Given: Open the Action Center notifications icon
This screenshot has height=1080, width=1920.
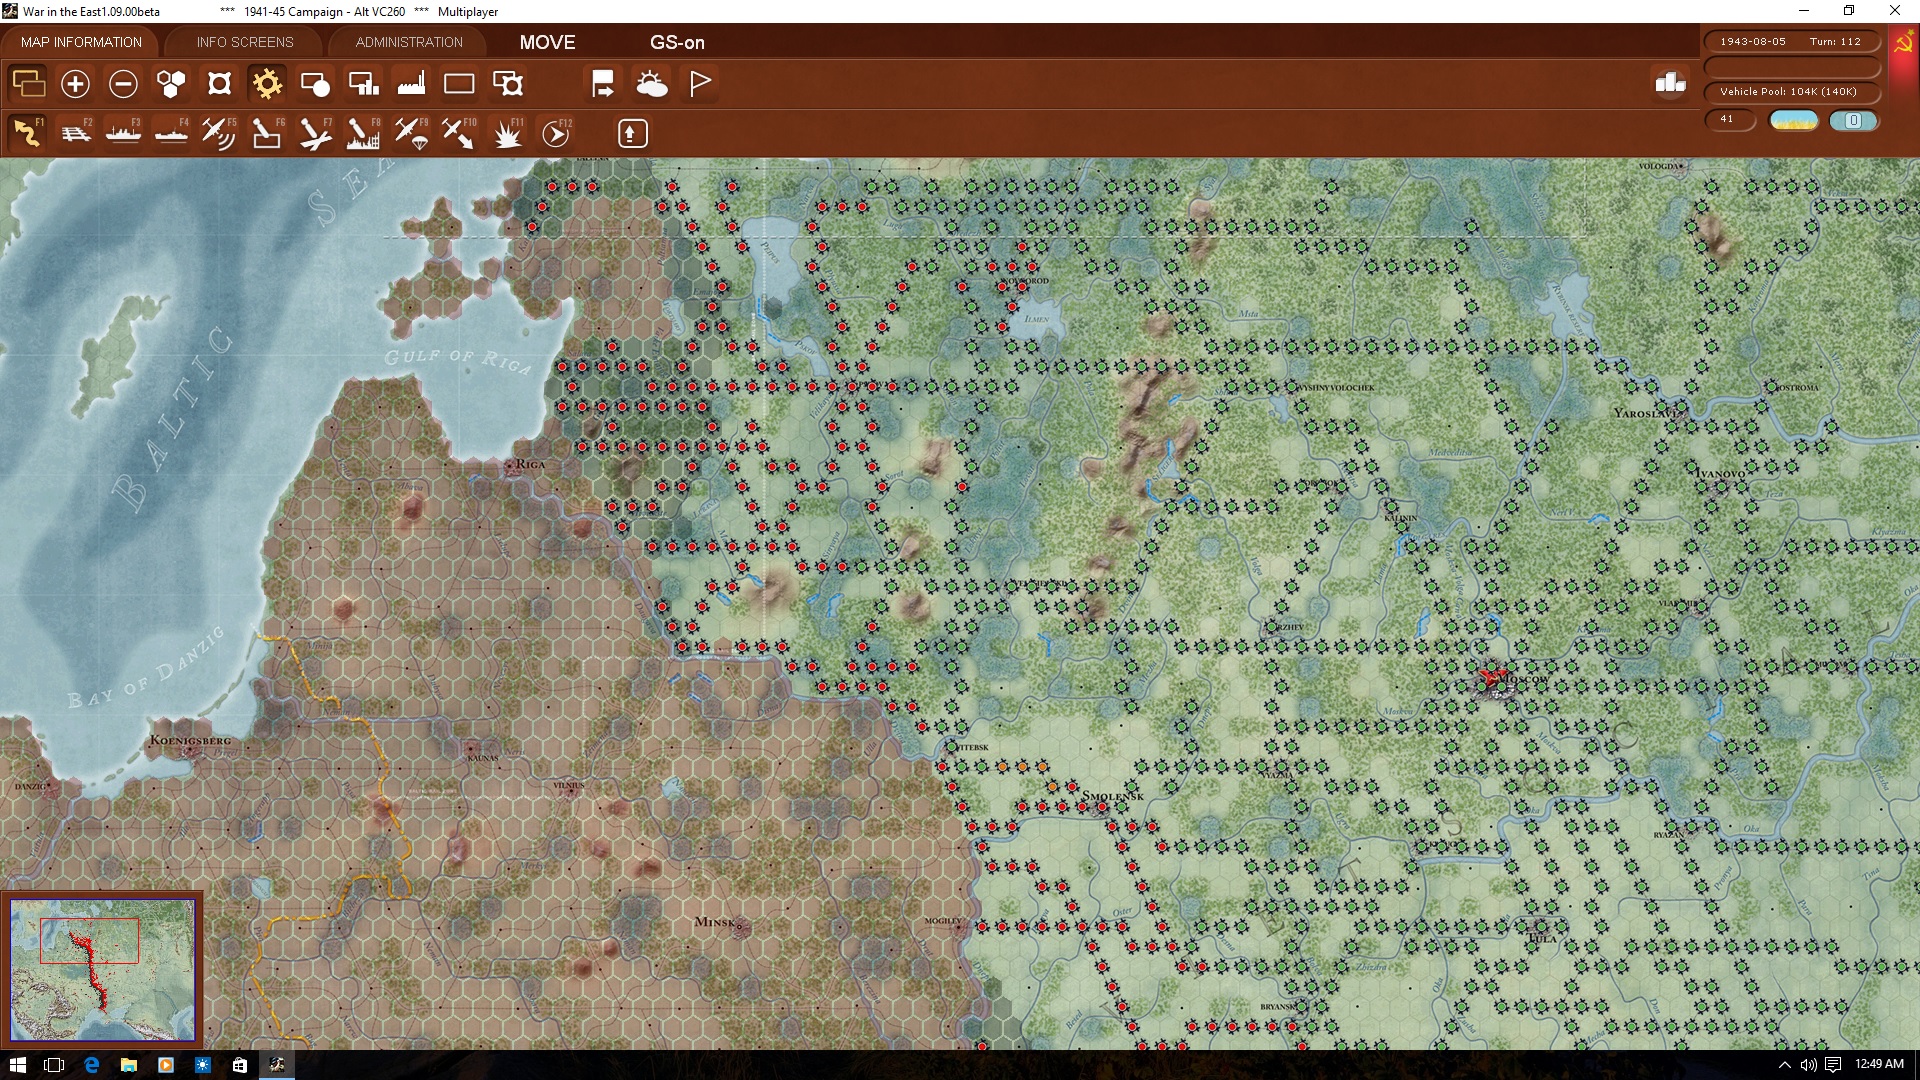Looking at the screenshot, I should click(1833, 1065).
